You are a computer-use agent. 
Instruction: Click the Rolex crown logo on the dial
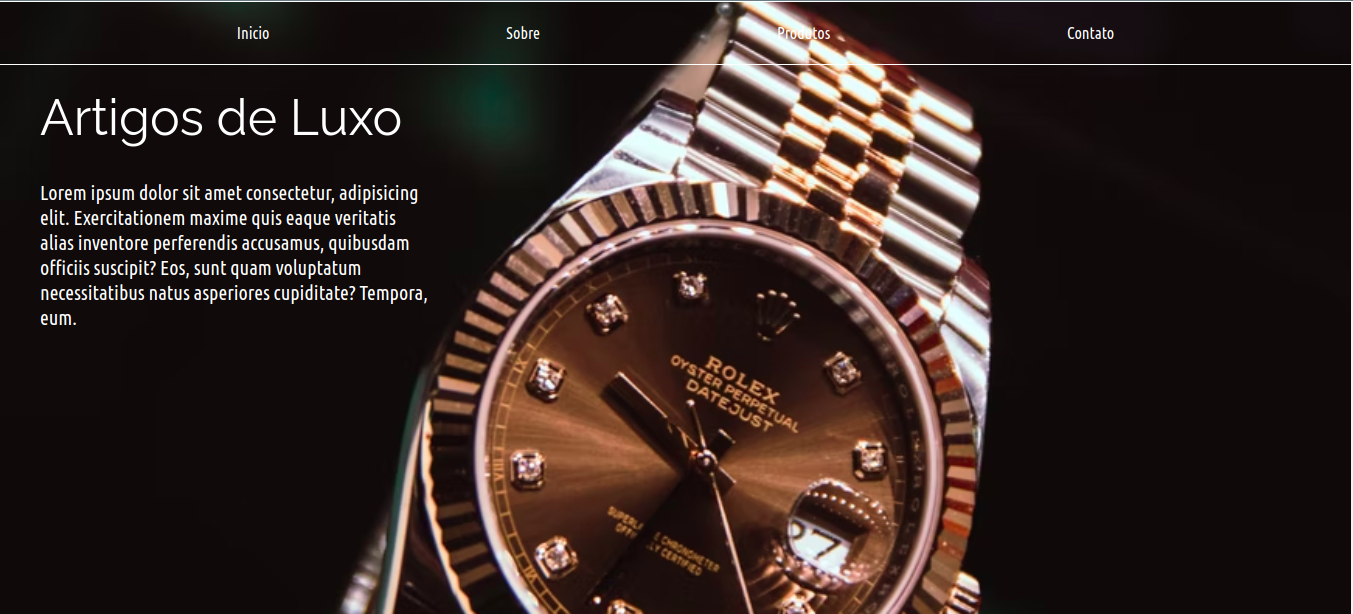[x=777, y=316]
